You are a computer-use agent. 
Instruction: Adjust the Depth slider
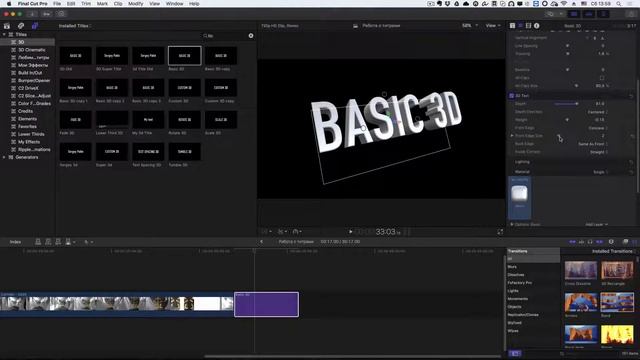point(567,104)
